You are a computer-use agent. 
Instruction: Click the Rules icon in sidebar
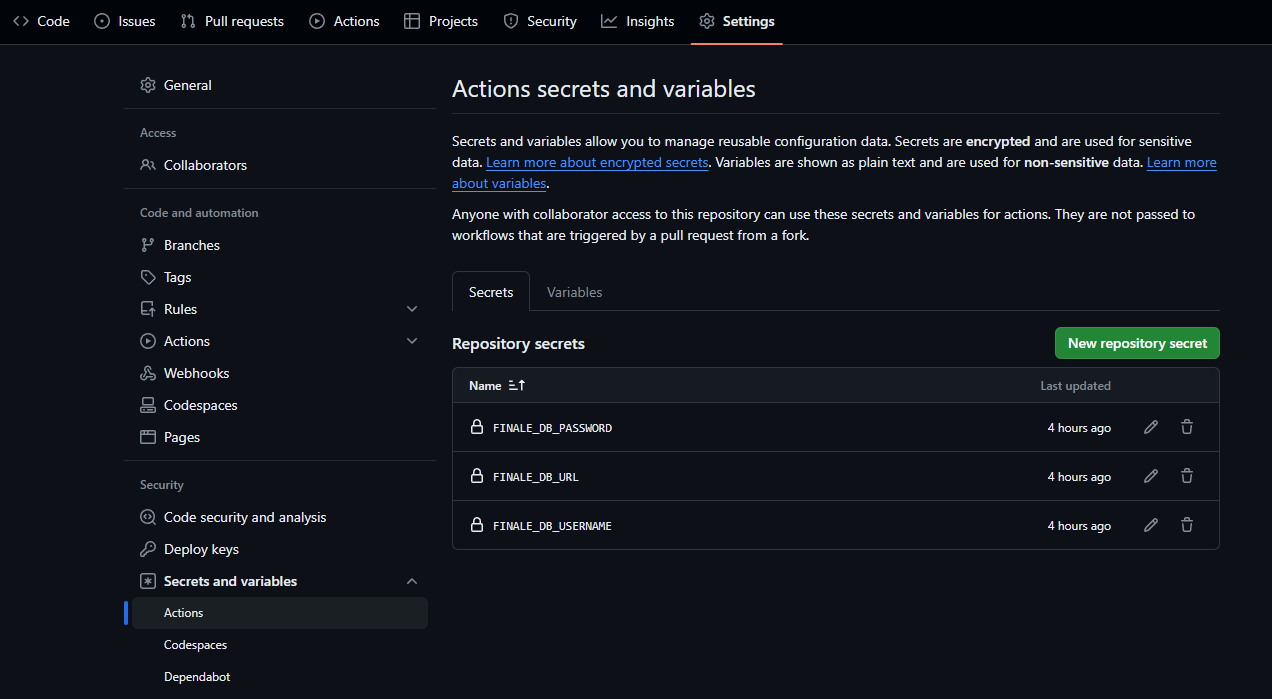[x=148, y=309]
